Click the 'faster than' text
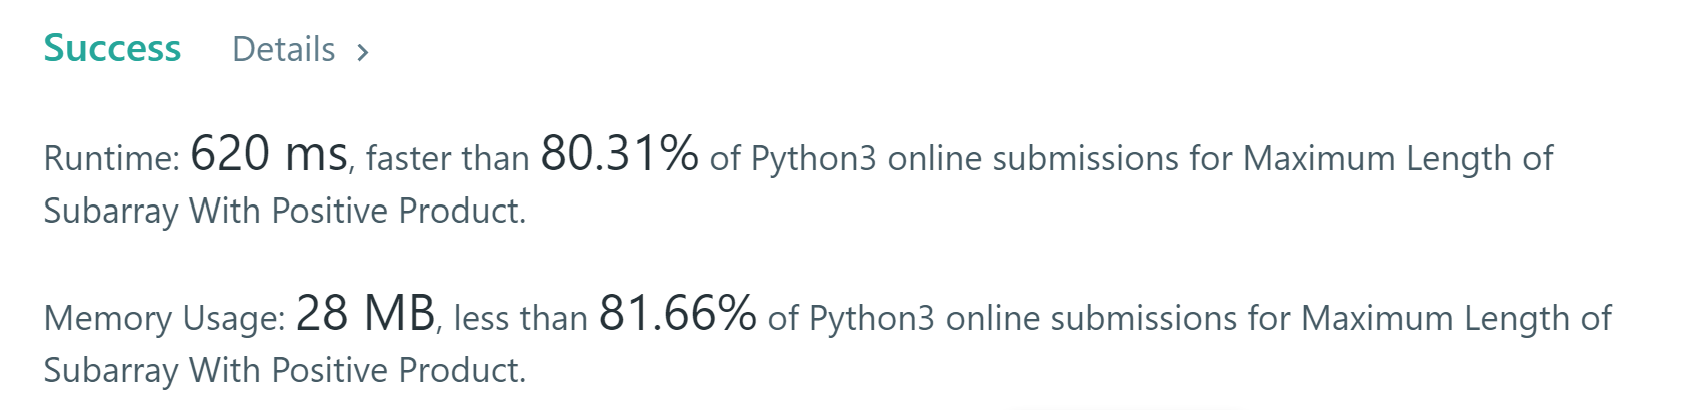The height and width of the screenshot is (410, 1682). coord(447,158)
